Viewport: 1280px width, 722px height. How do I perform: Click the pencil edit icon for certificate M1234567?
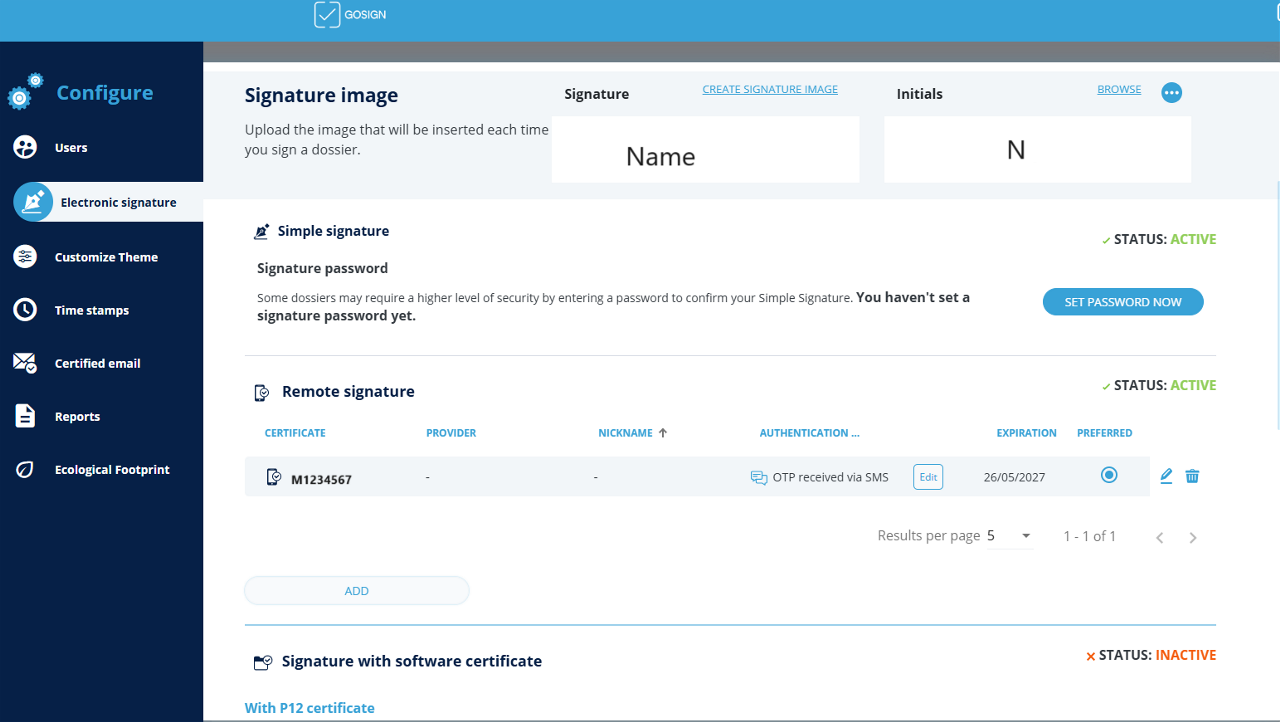tap(1166, 476)
